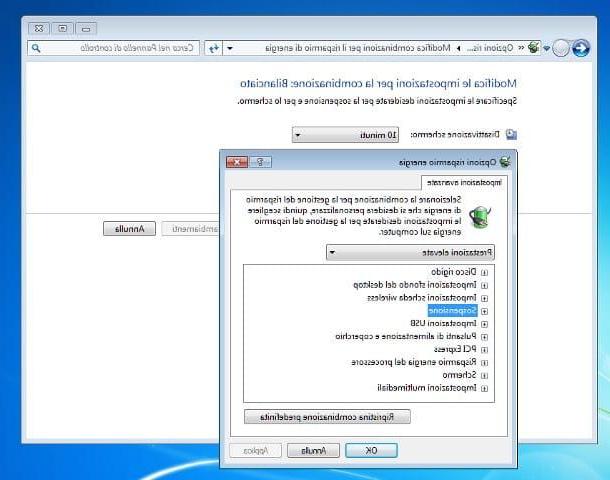Click OK in the power options dialog
The image size is (610, 480).
(x=372, y=450)
